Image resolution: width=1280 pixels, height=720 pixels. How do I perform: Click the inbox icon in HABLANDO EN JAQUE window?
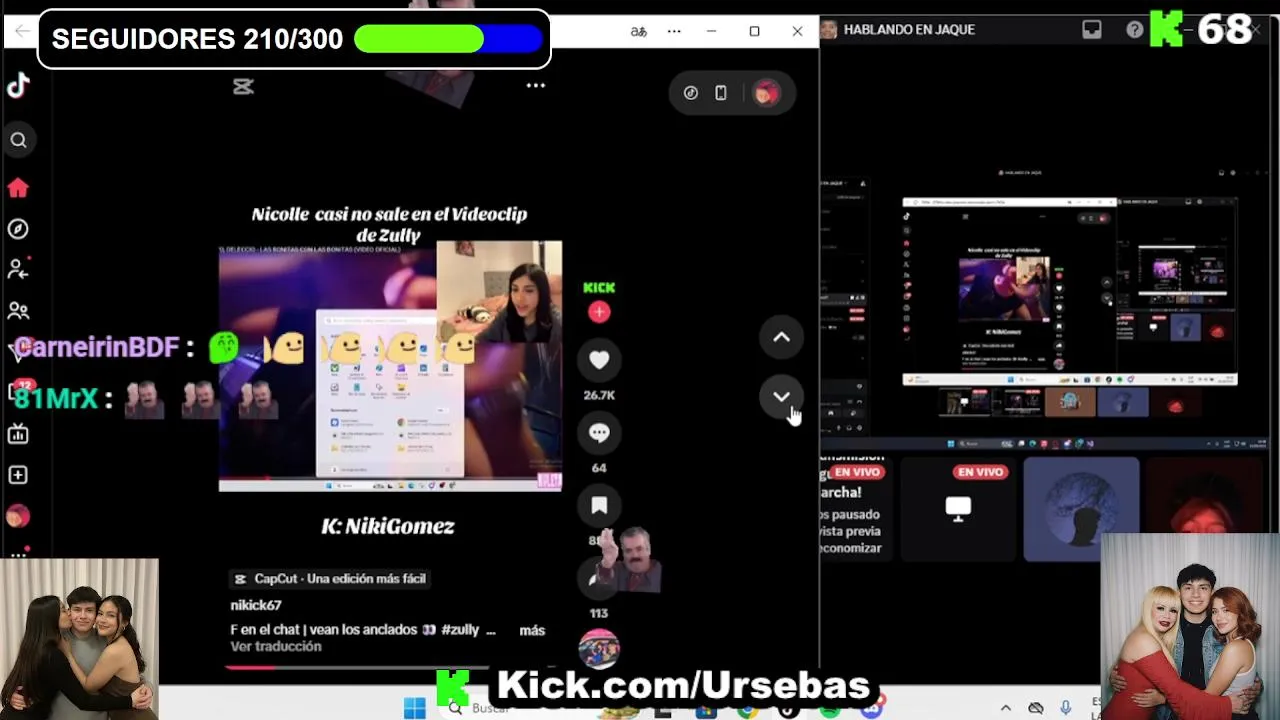1091,30
